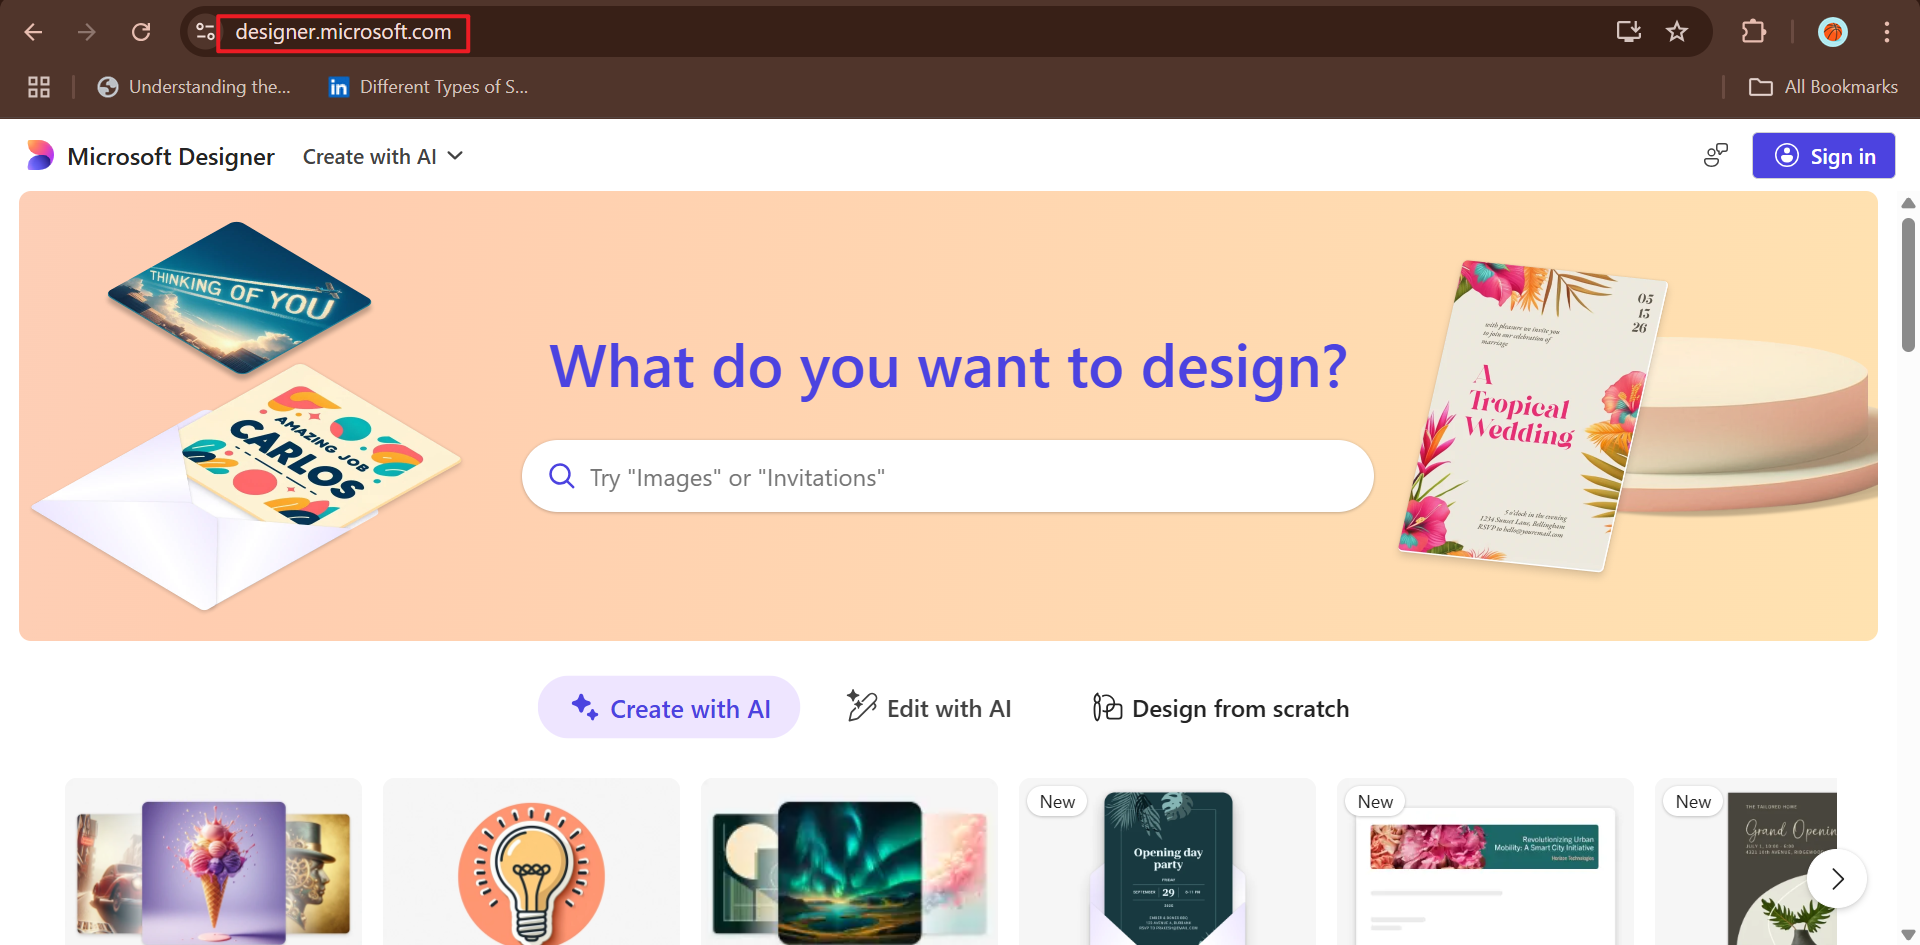Screen dimensions: 1920x945
Task: Open the apps grid icon in bookmarks bar
Action: (x=39, y=87)
